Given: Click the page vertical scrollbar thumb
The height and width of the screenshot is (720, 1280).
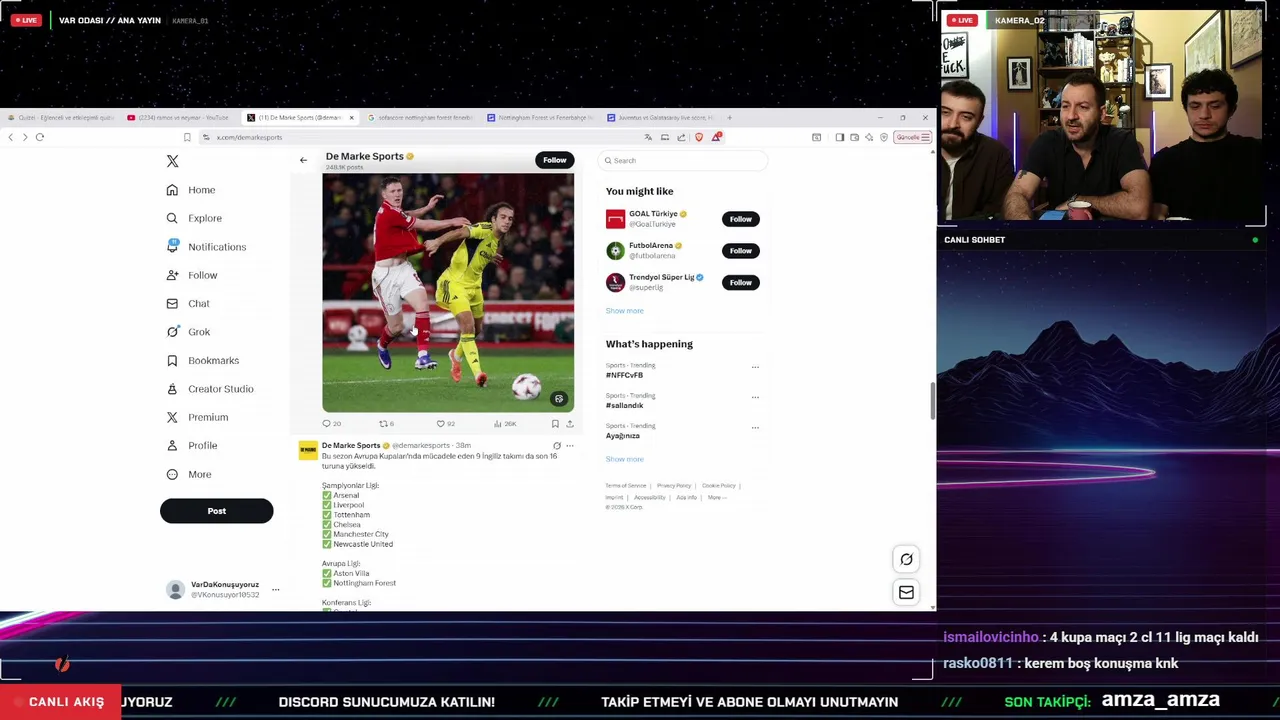Looking at the screenshot, I should 933,401.
